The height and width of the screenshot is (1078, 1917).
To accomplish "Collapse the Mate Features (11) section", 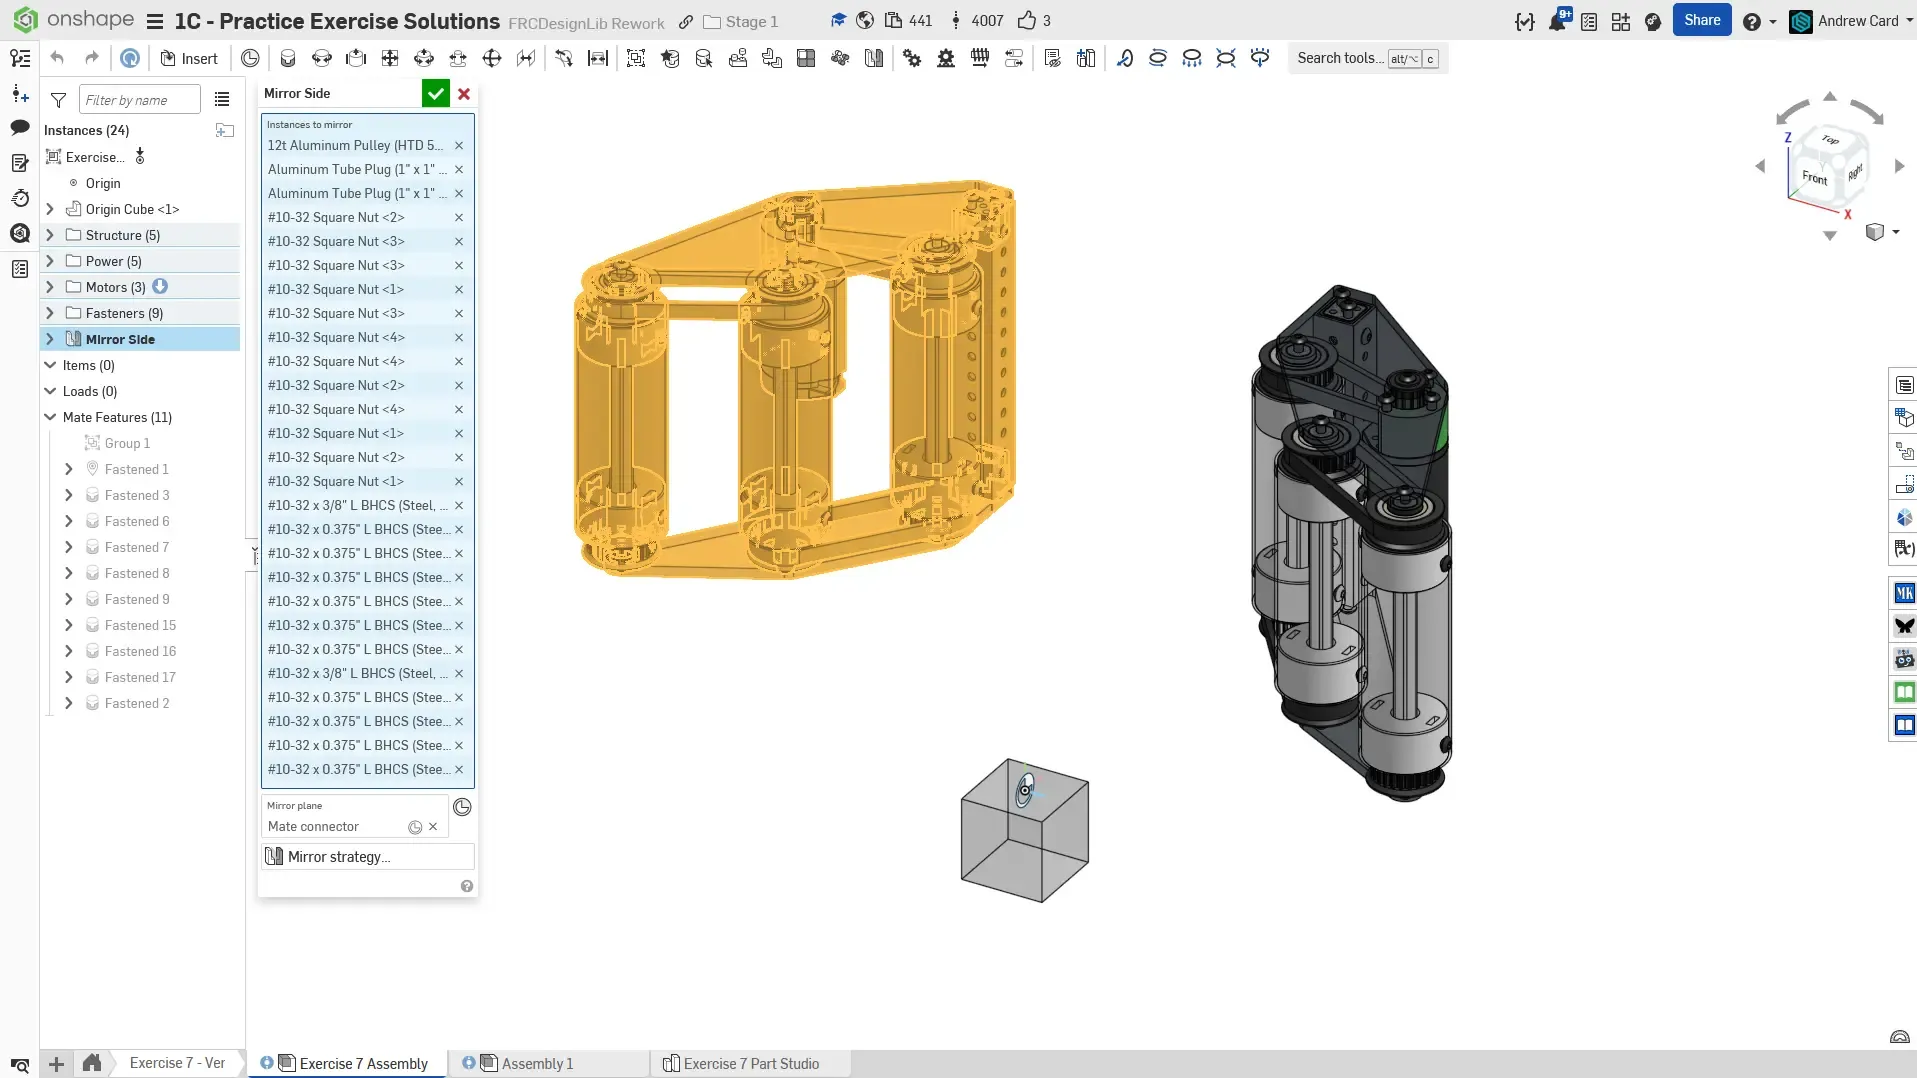I will [x=50, y=417].
